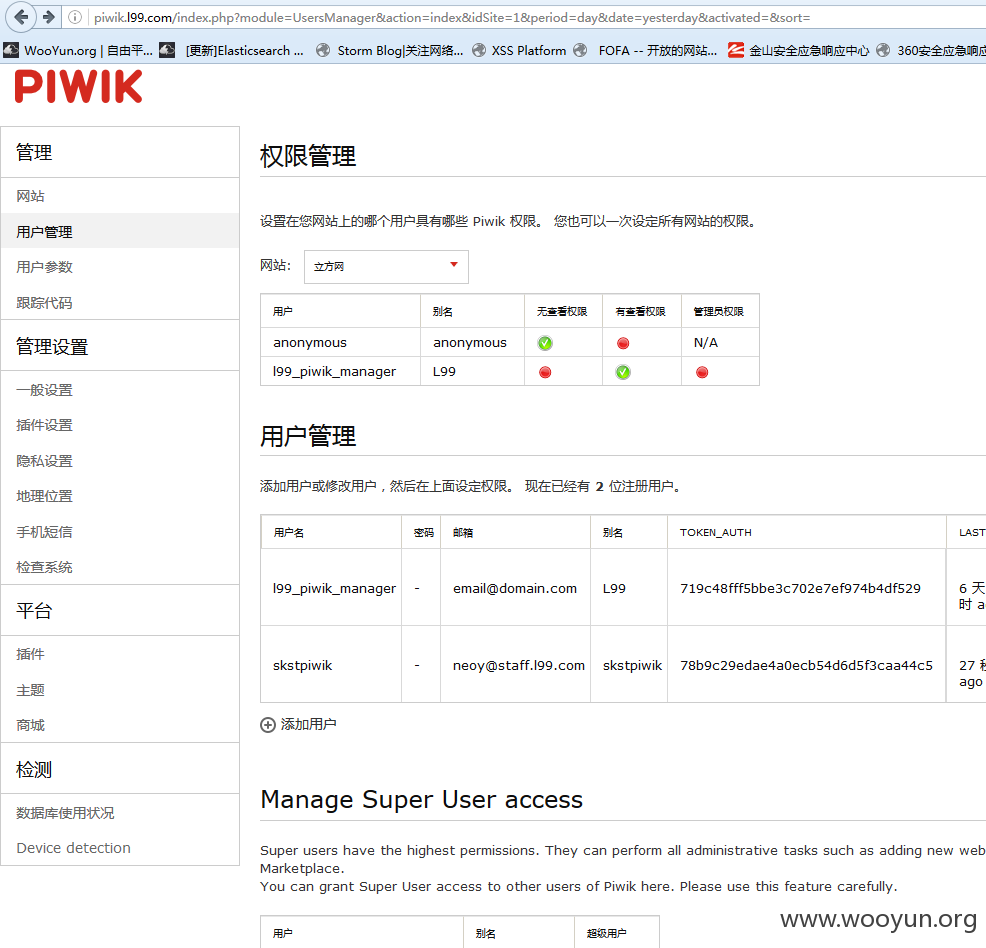986x948 pixels.
Task: Click 邮箱 column header
Action: pos(463,532)
